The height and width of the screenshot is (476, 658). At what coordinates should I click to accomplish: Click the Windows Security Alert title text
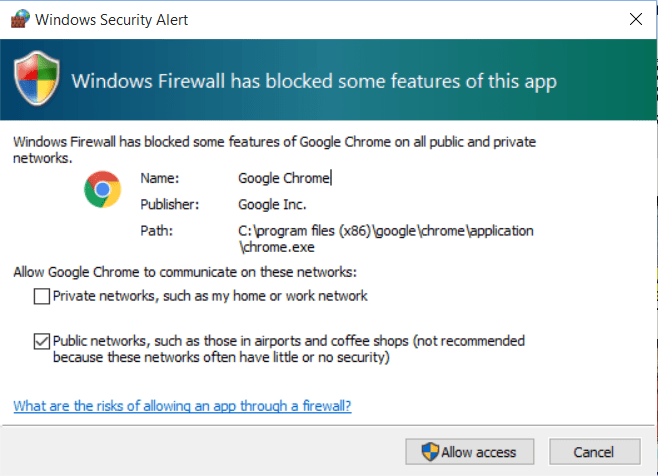pyautogui.click(x=113, y=19)
